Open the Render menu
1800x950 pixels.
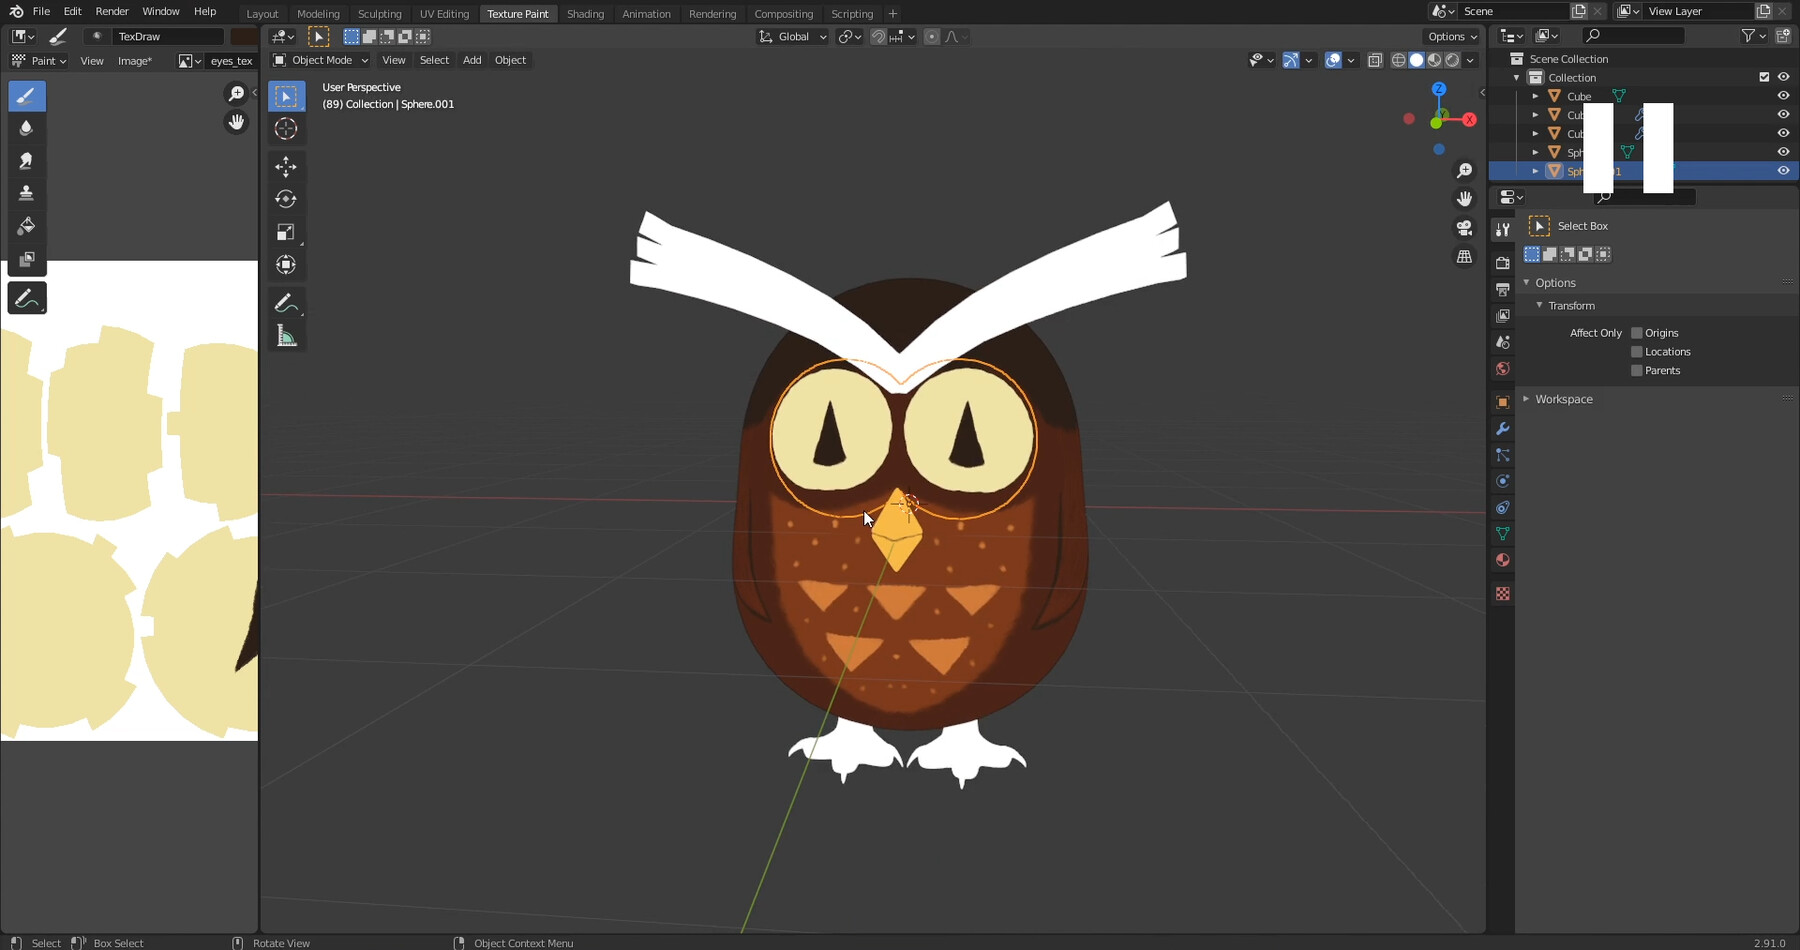(x=111, y=11)
